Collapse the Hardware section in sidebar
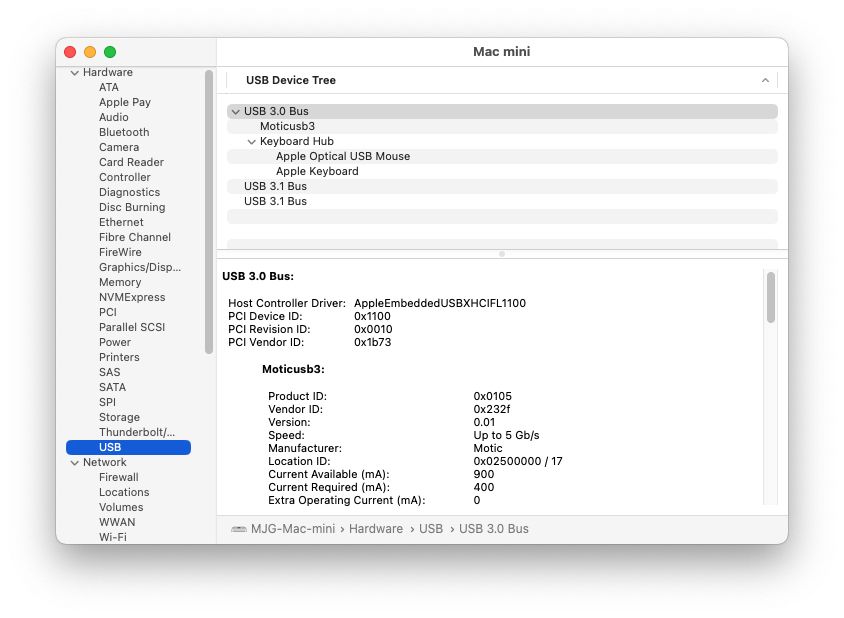844x618 pixels. [75, 73]
